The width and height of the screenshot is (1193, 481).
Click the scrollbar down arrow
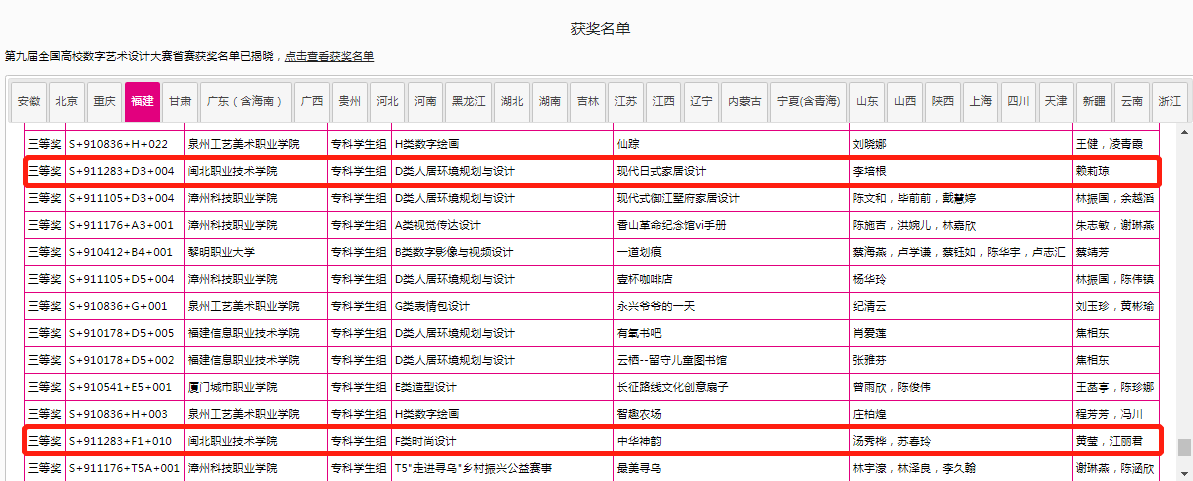[1183, 470]
